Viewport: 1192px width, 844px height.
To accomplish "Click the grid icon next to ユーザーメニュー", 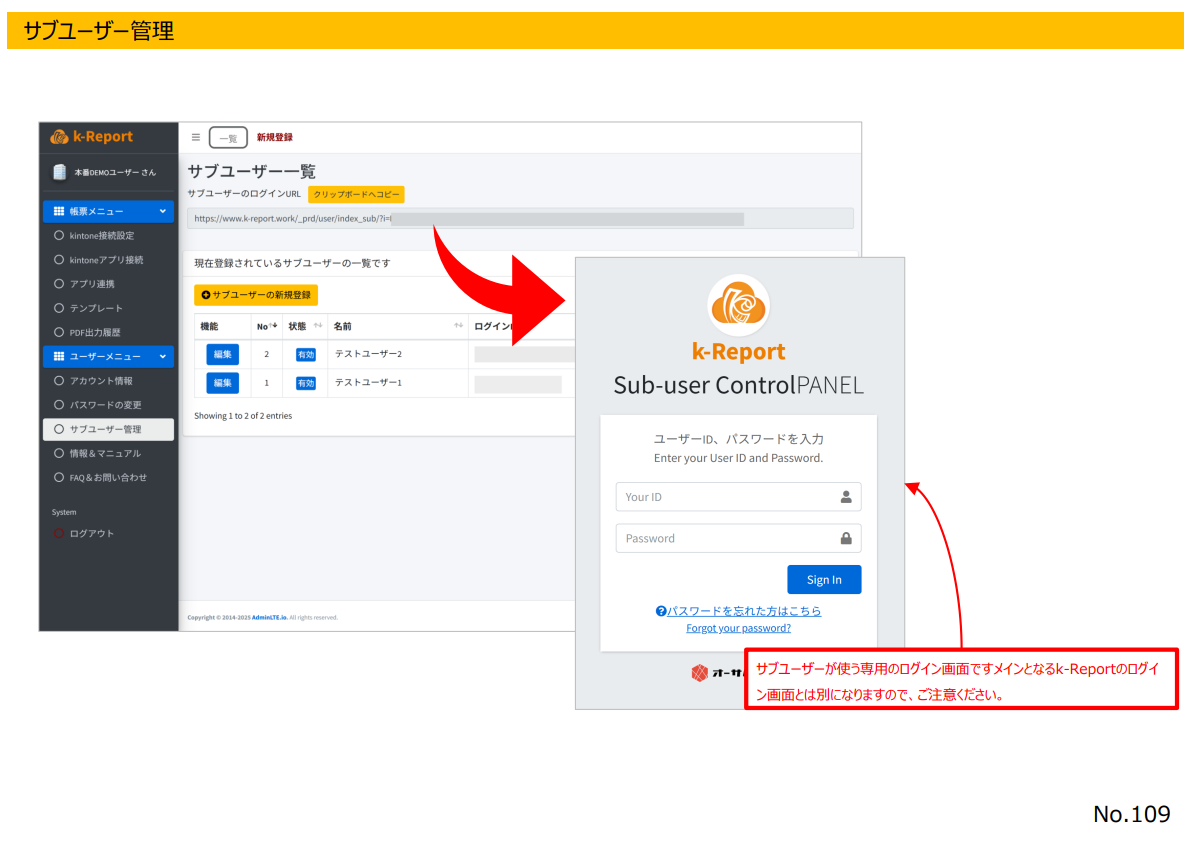I will pos(59,357).
